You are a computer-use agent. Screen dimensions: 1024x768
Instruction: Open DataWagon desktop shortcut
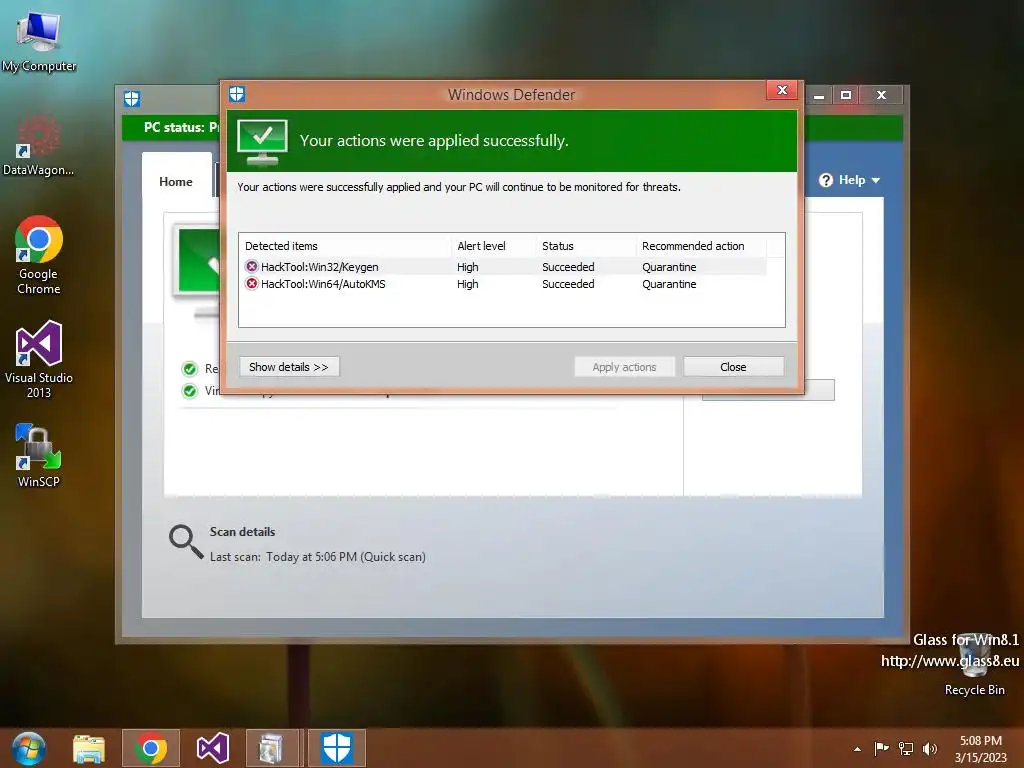click(x=39, y=146)
